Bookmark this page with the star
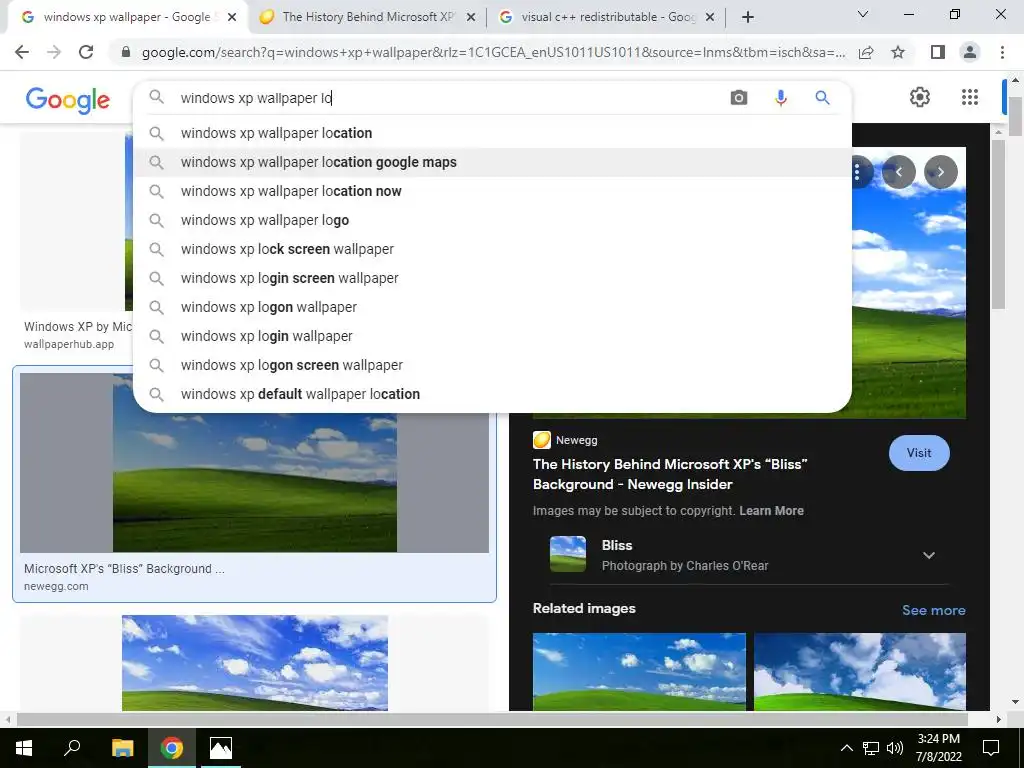1024x768 pixels. [x=898, y=52]
